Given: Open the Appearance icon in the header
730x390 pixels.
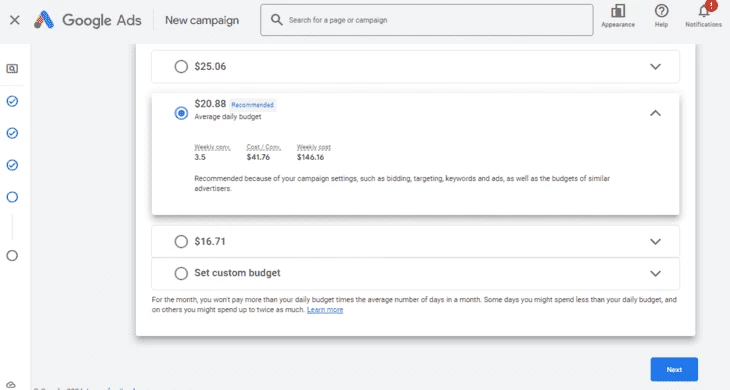Looking at the screenshot, I should [x=618, y=16].
